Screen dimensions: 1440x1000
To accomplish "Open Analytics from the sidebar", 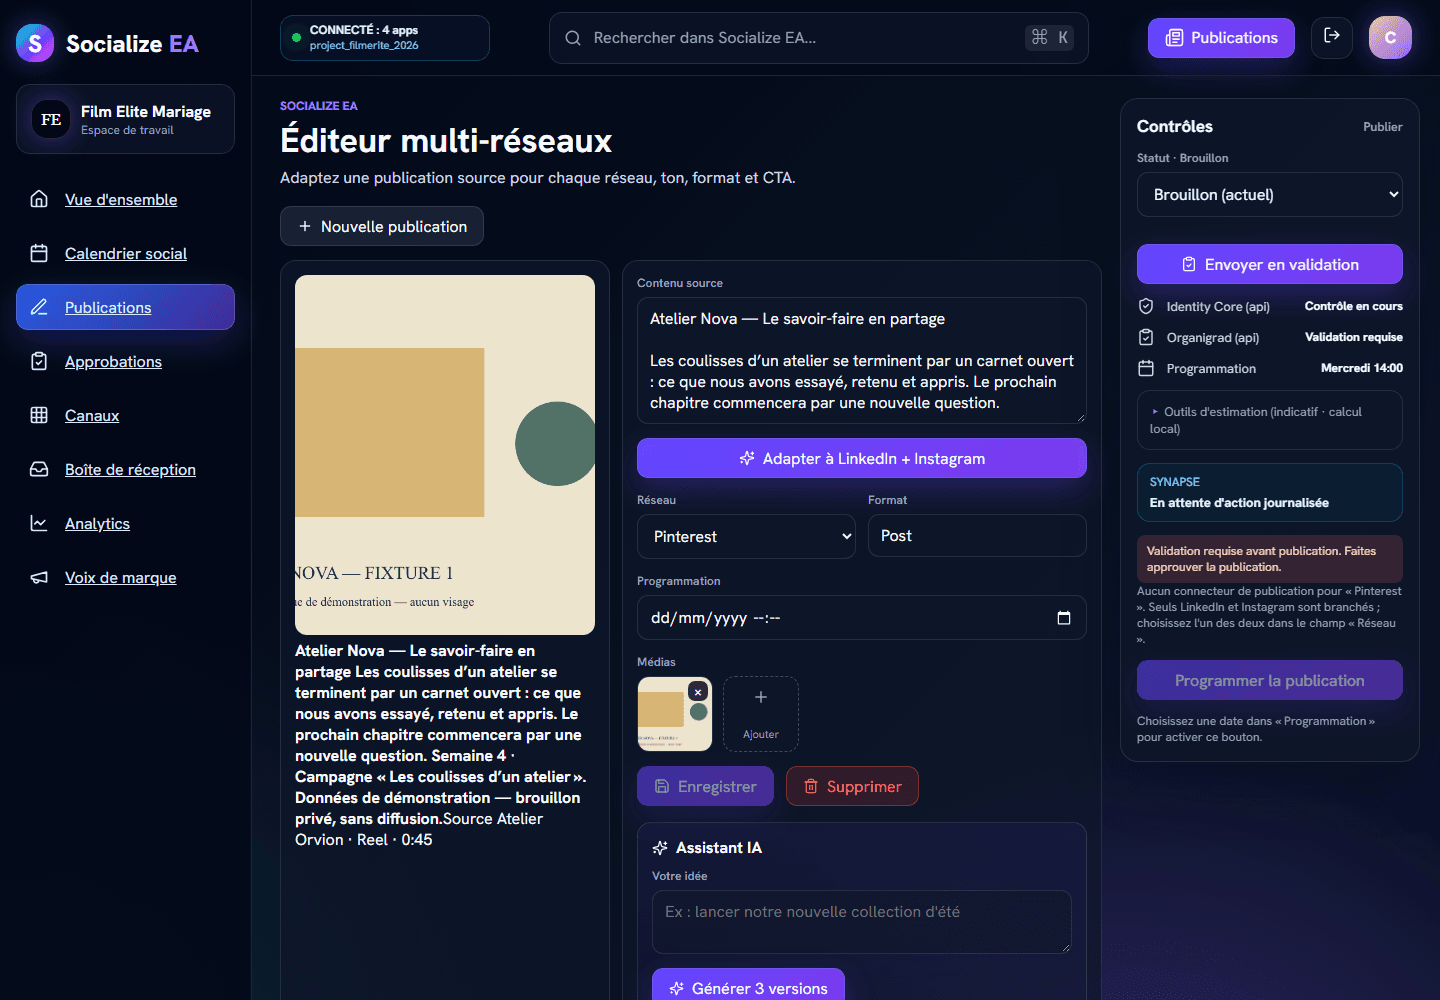I will pyautogui.click(x=125, y=523).
